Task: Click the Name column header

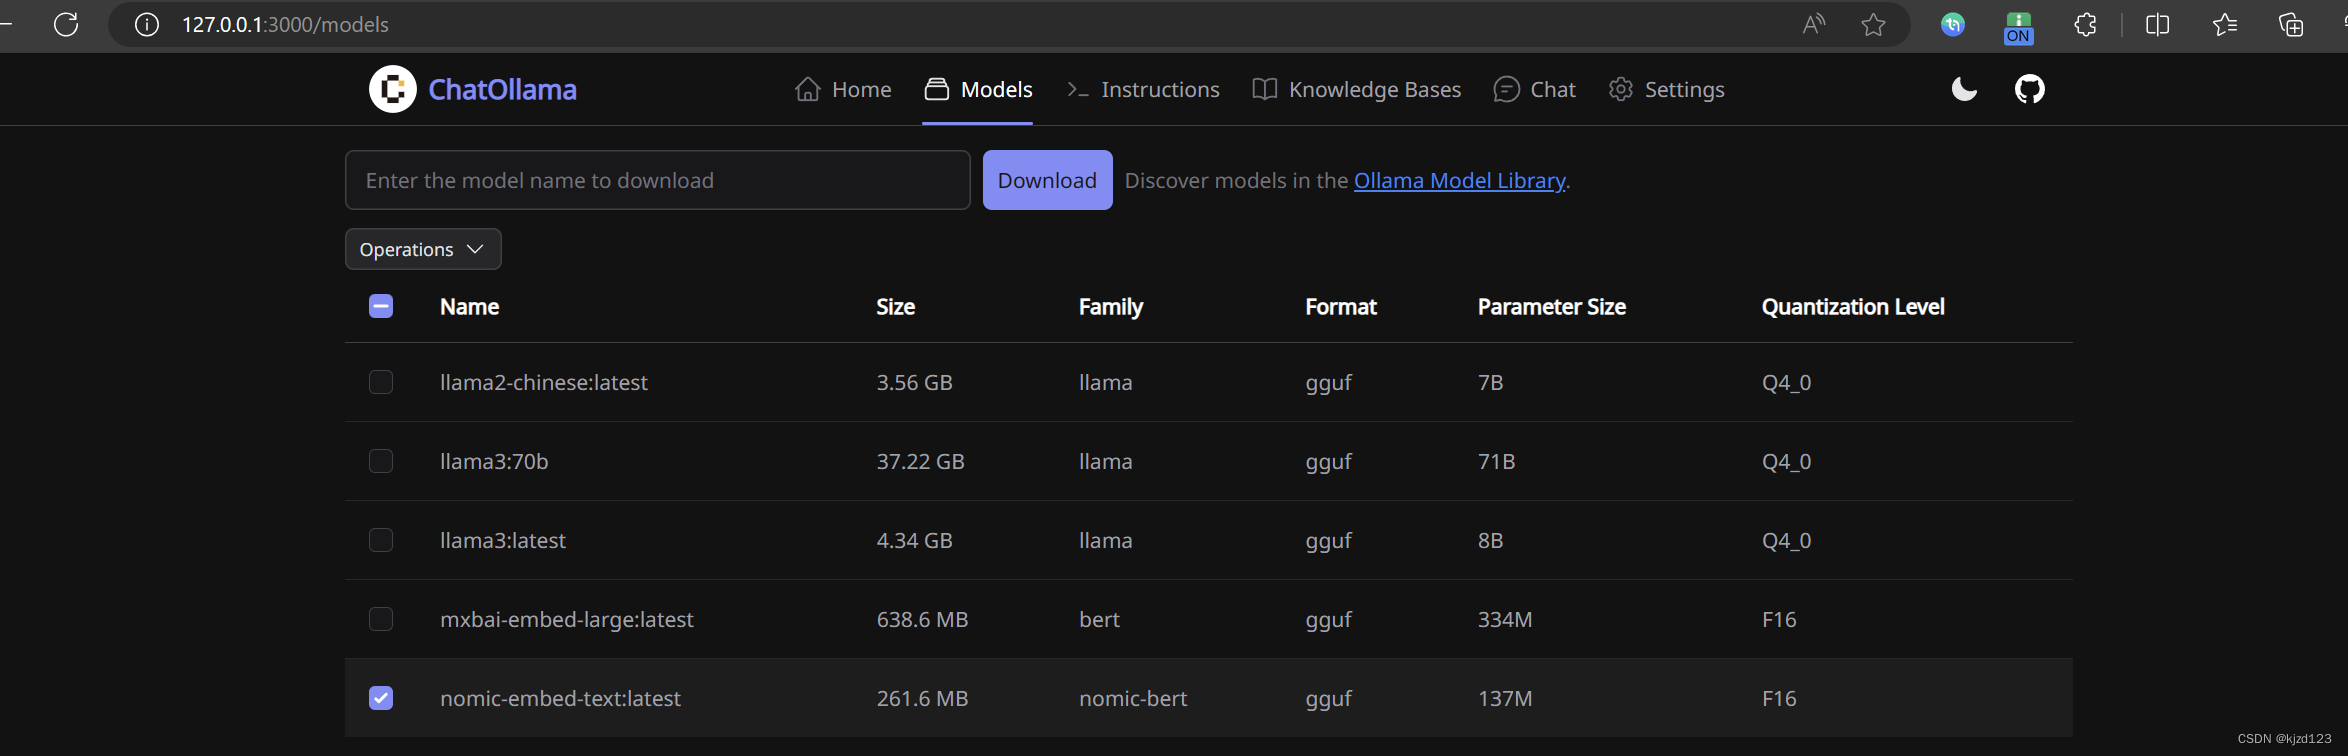Action: 469,307
